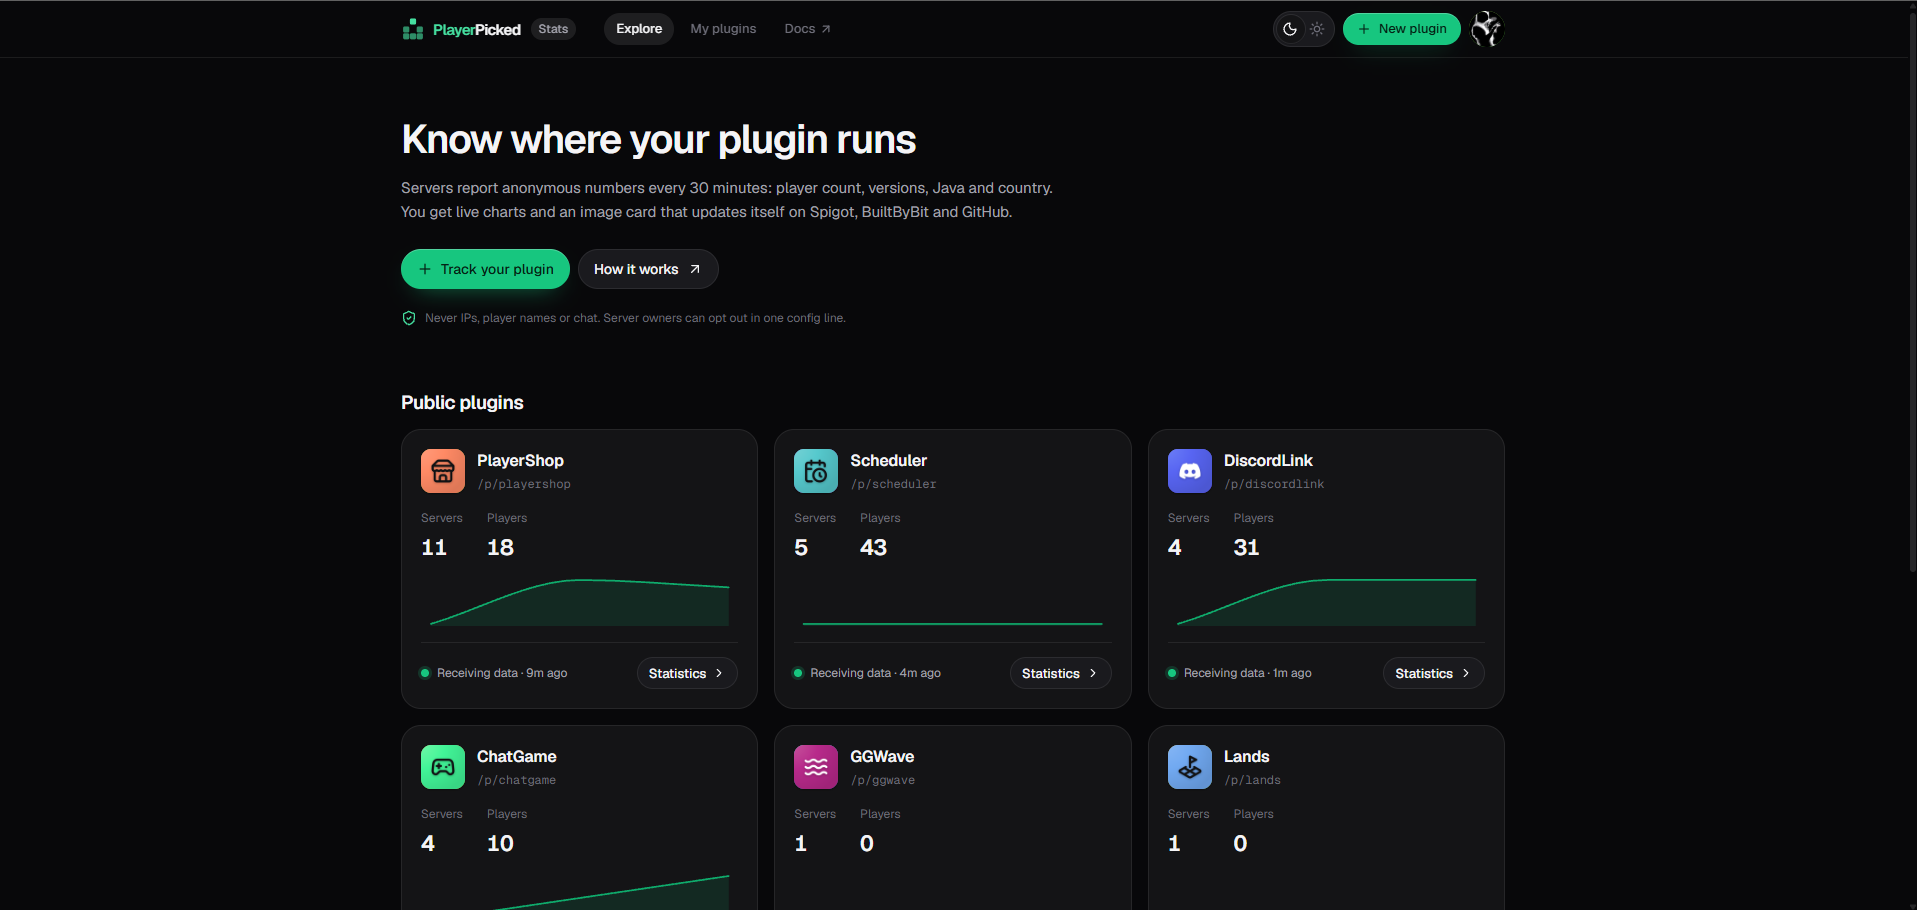Click the Stats badge
This screenshot has width=1917, height=910.
[x=553, y=29]
